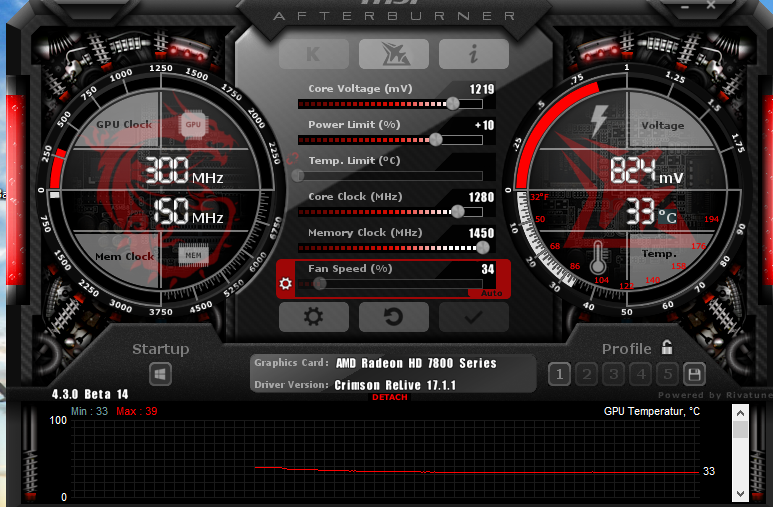Click the AMD Radeon HD 7800 Series text
773x507 pixels.
[x=416, y=363]
